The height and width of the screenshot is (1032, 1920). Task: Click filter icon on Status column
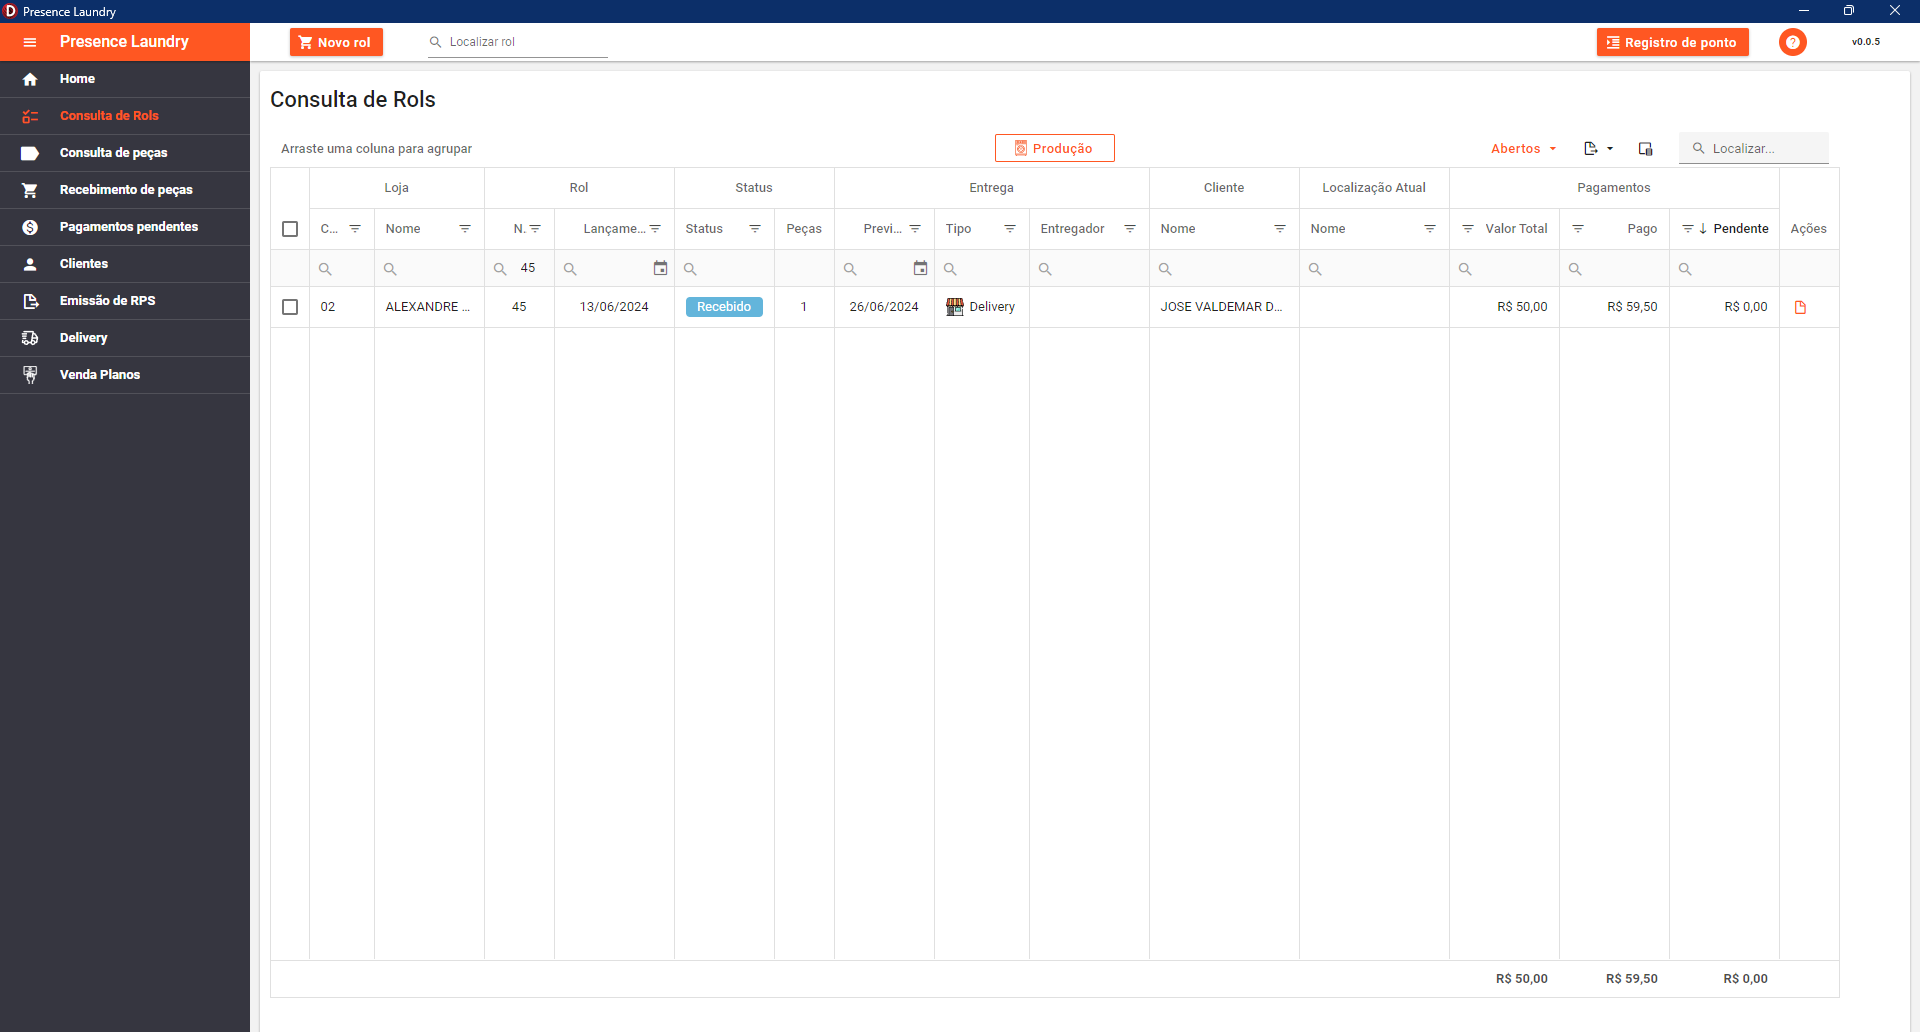click(755, 229)
